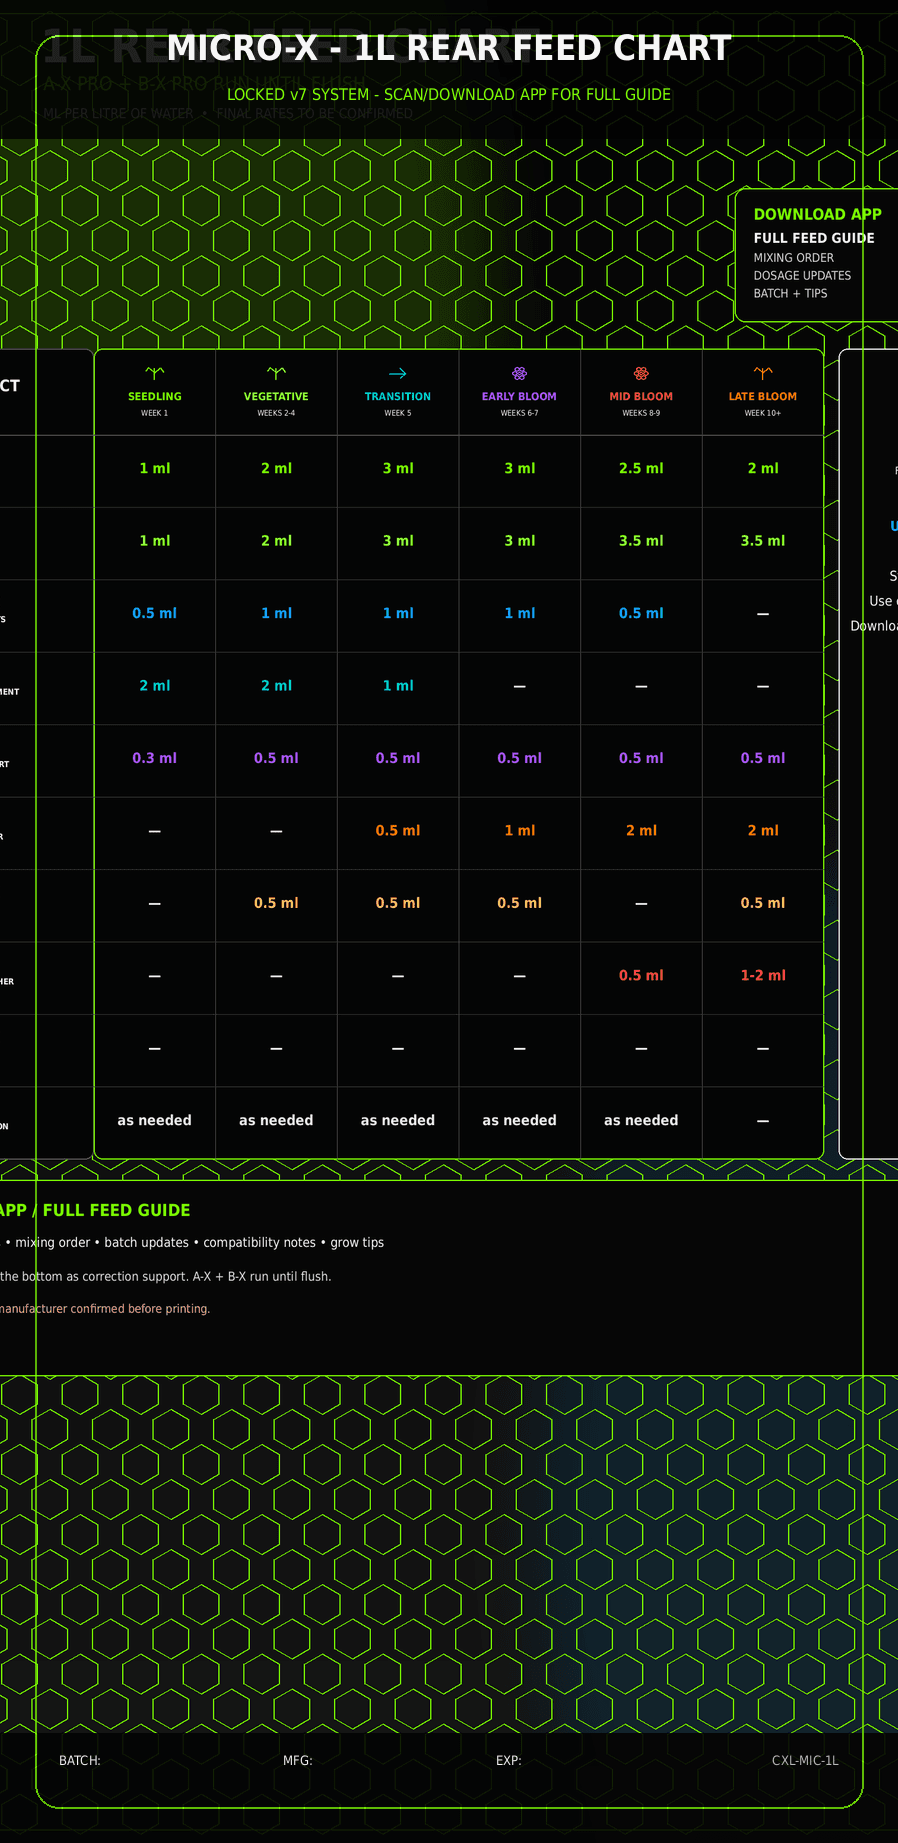Click the blue '1 ml' Vegetative cell

click(x=276, y=613)
